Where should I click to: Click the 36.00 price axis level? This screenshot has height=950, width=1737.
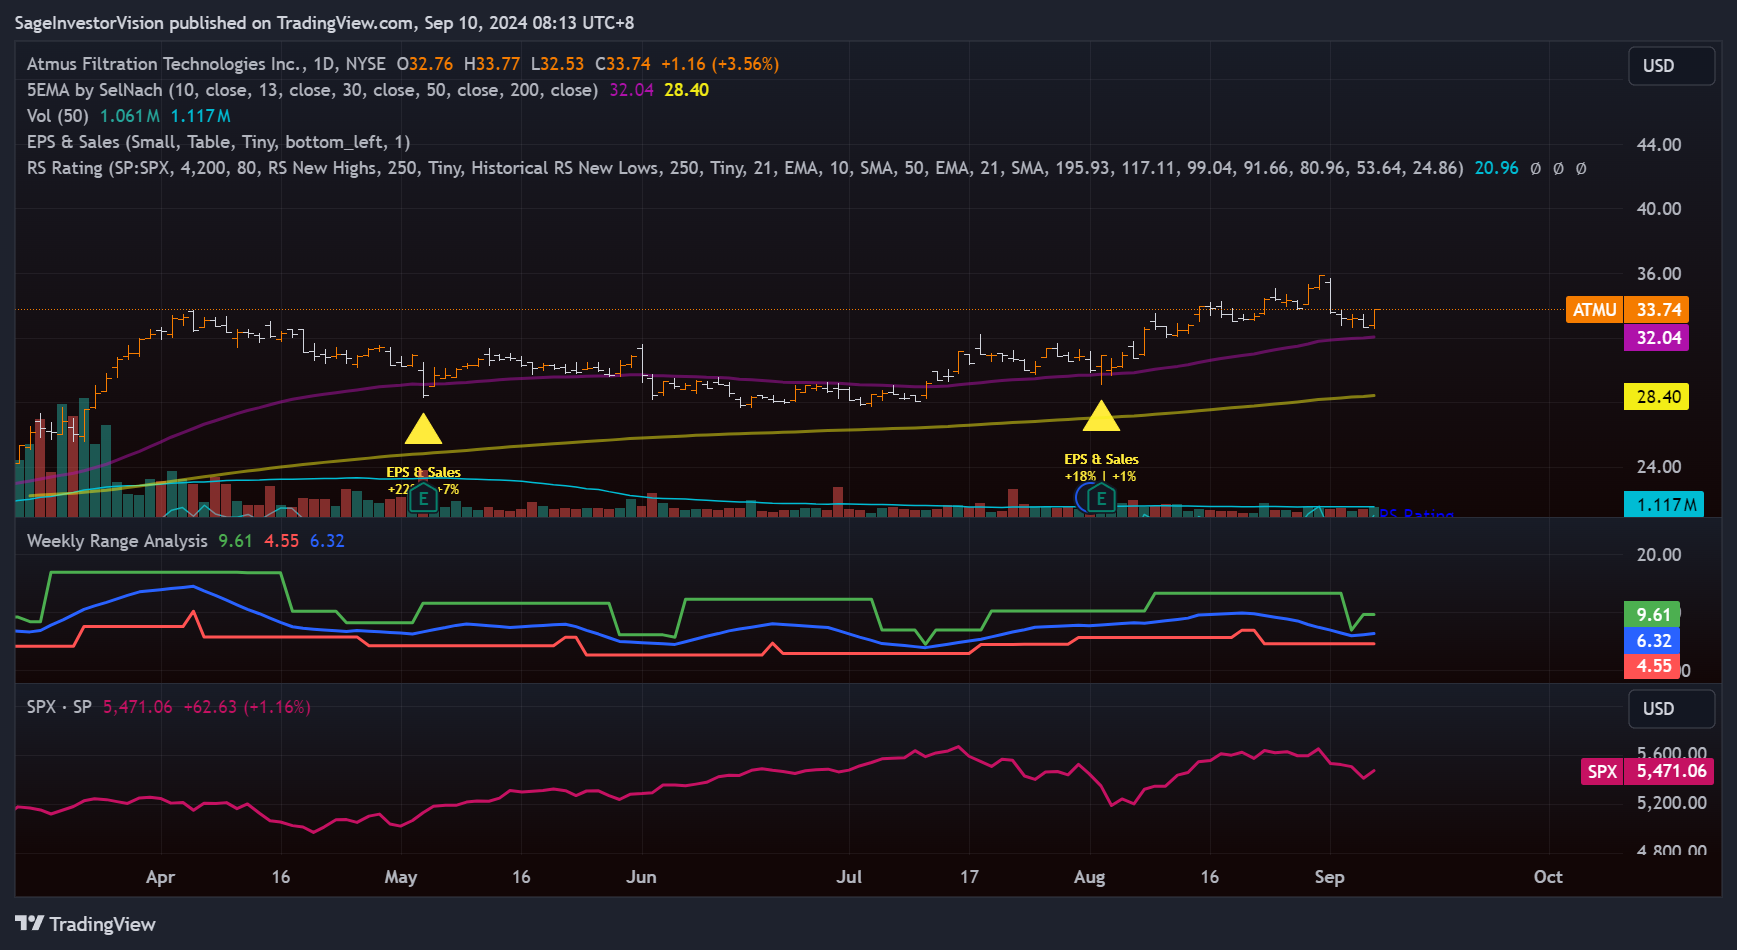point(1659,274)
